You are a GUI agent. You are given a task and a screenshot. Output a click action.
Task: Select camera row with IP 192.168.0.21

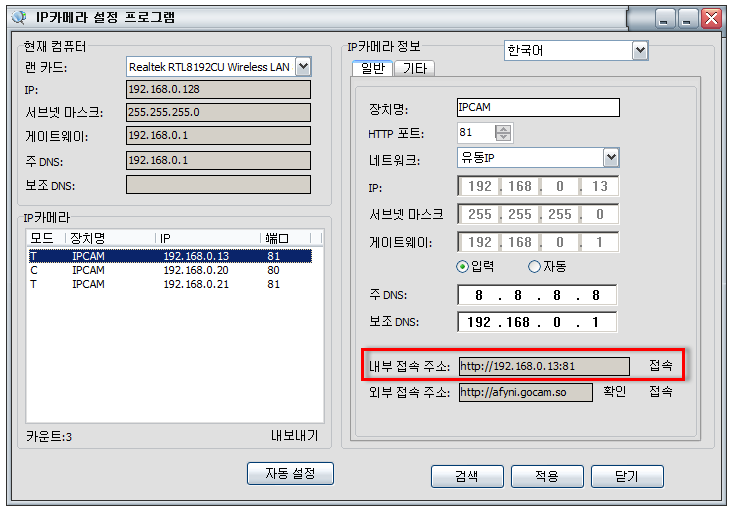pos(170,284)
